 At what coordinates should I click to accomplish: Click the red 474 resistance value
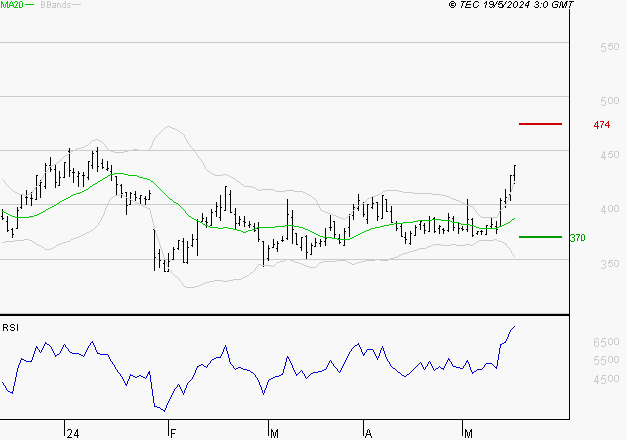(x=602, y=125)
